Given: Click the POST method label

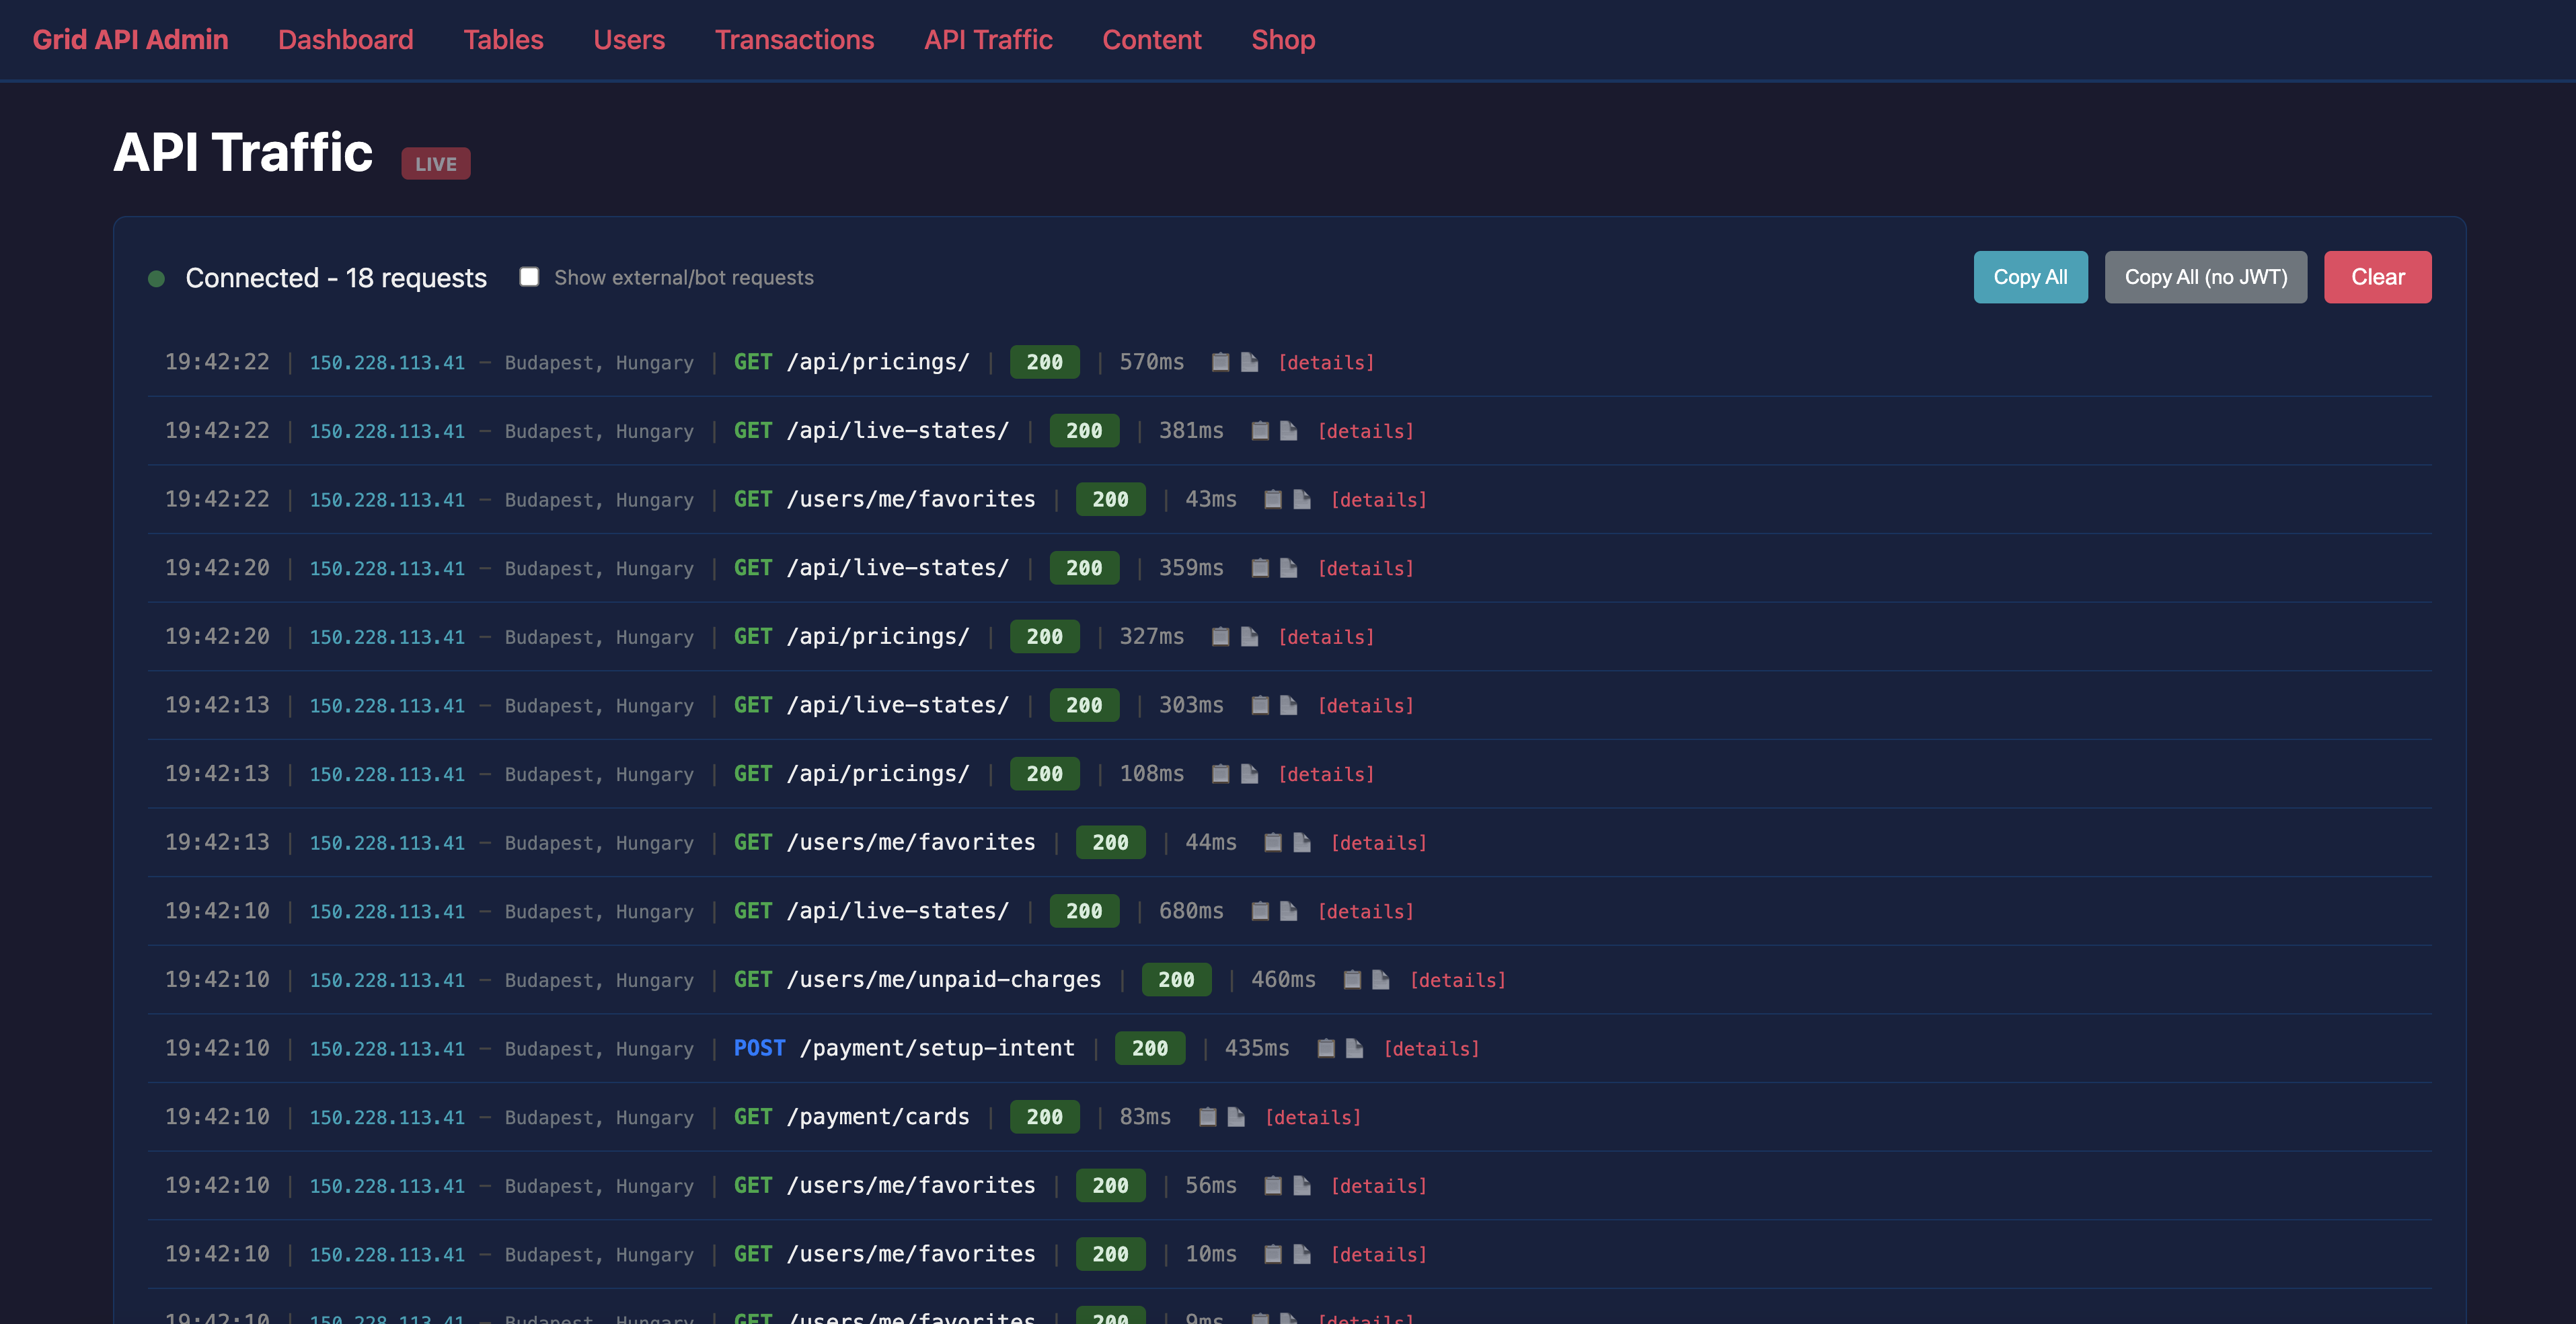Looking at the screenshot, I should [x=759, y=1048].
